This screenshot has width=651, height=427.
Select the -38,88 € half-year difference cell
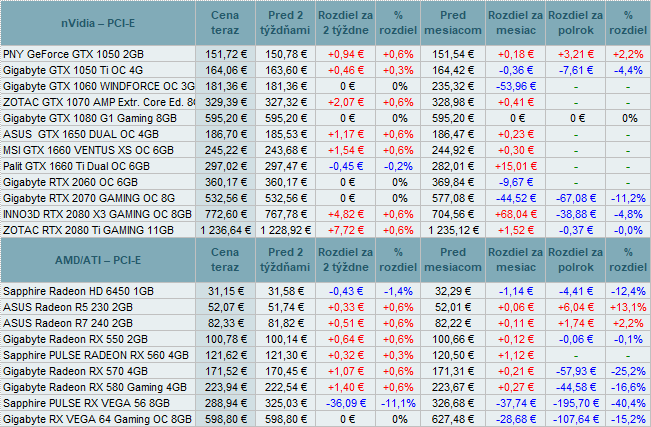coord(576,214)
